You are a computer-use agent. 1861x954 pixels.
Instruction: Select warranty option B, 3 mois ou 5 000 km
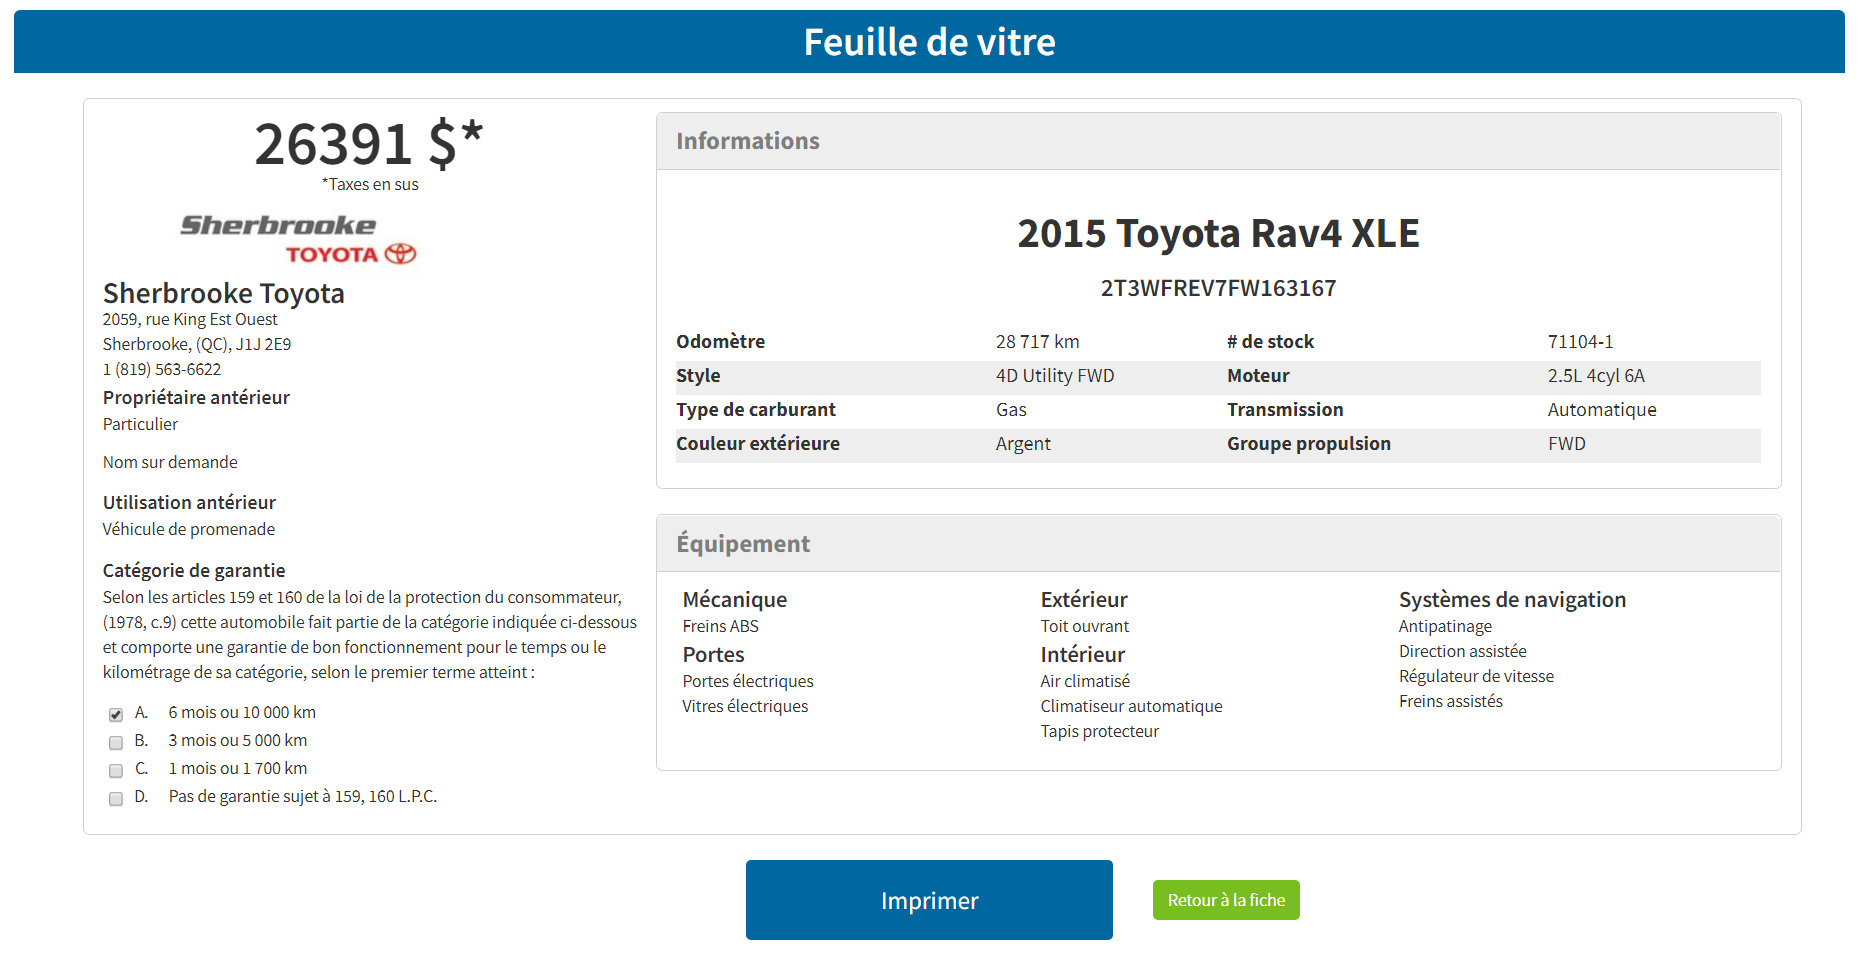point(115,742)
